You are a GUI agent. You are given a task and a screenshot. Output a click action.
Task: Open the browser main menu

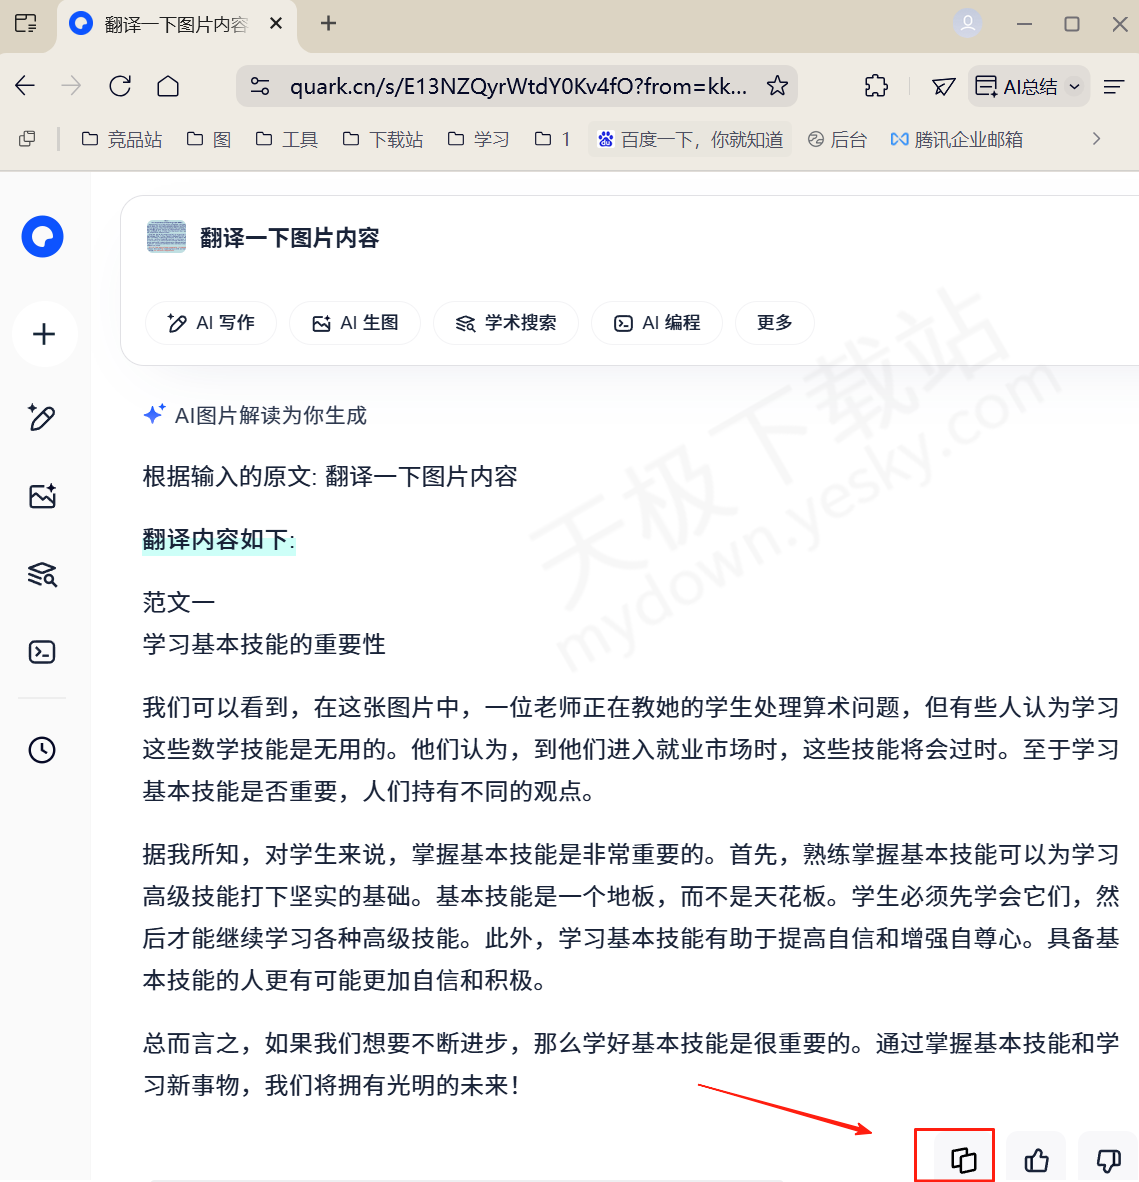coord(1113,87)
